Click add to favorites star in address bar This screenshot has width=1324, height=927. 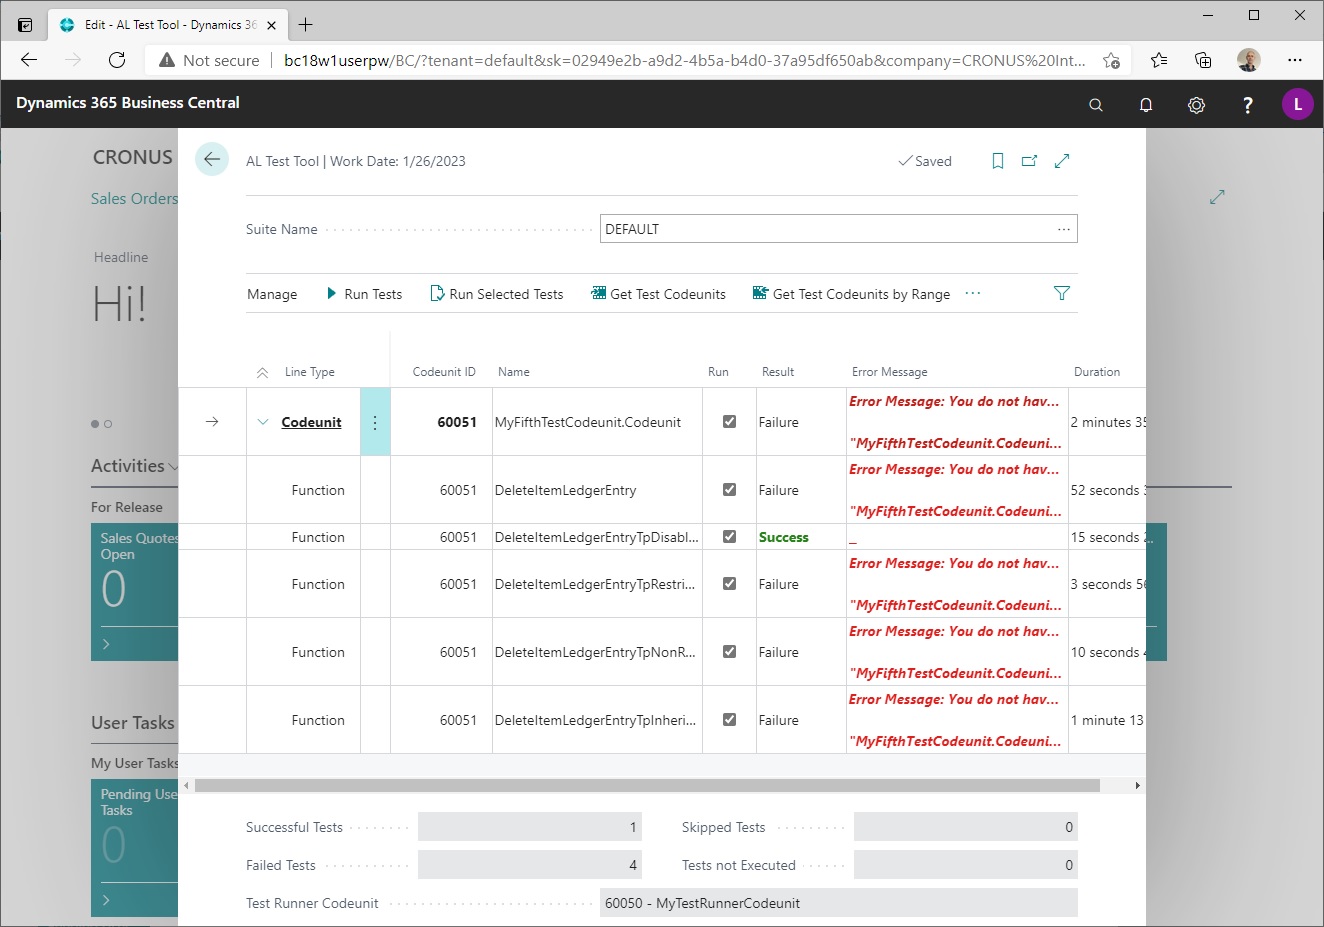(x=1111, y=60)
